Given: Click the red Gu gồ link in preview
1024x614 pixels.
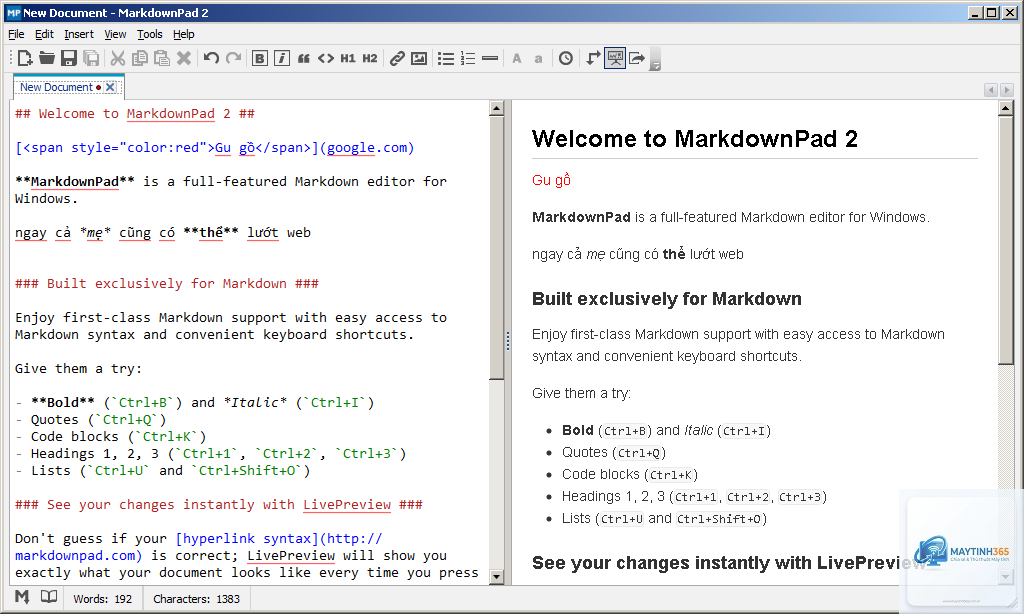Looking at the screenshot, I should (551, 180).
